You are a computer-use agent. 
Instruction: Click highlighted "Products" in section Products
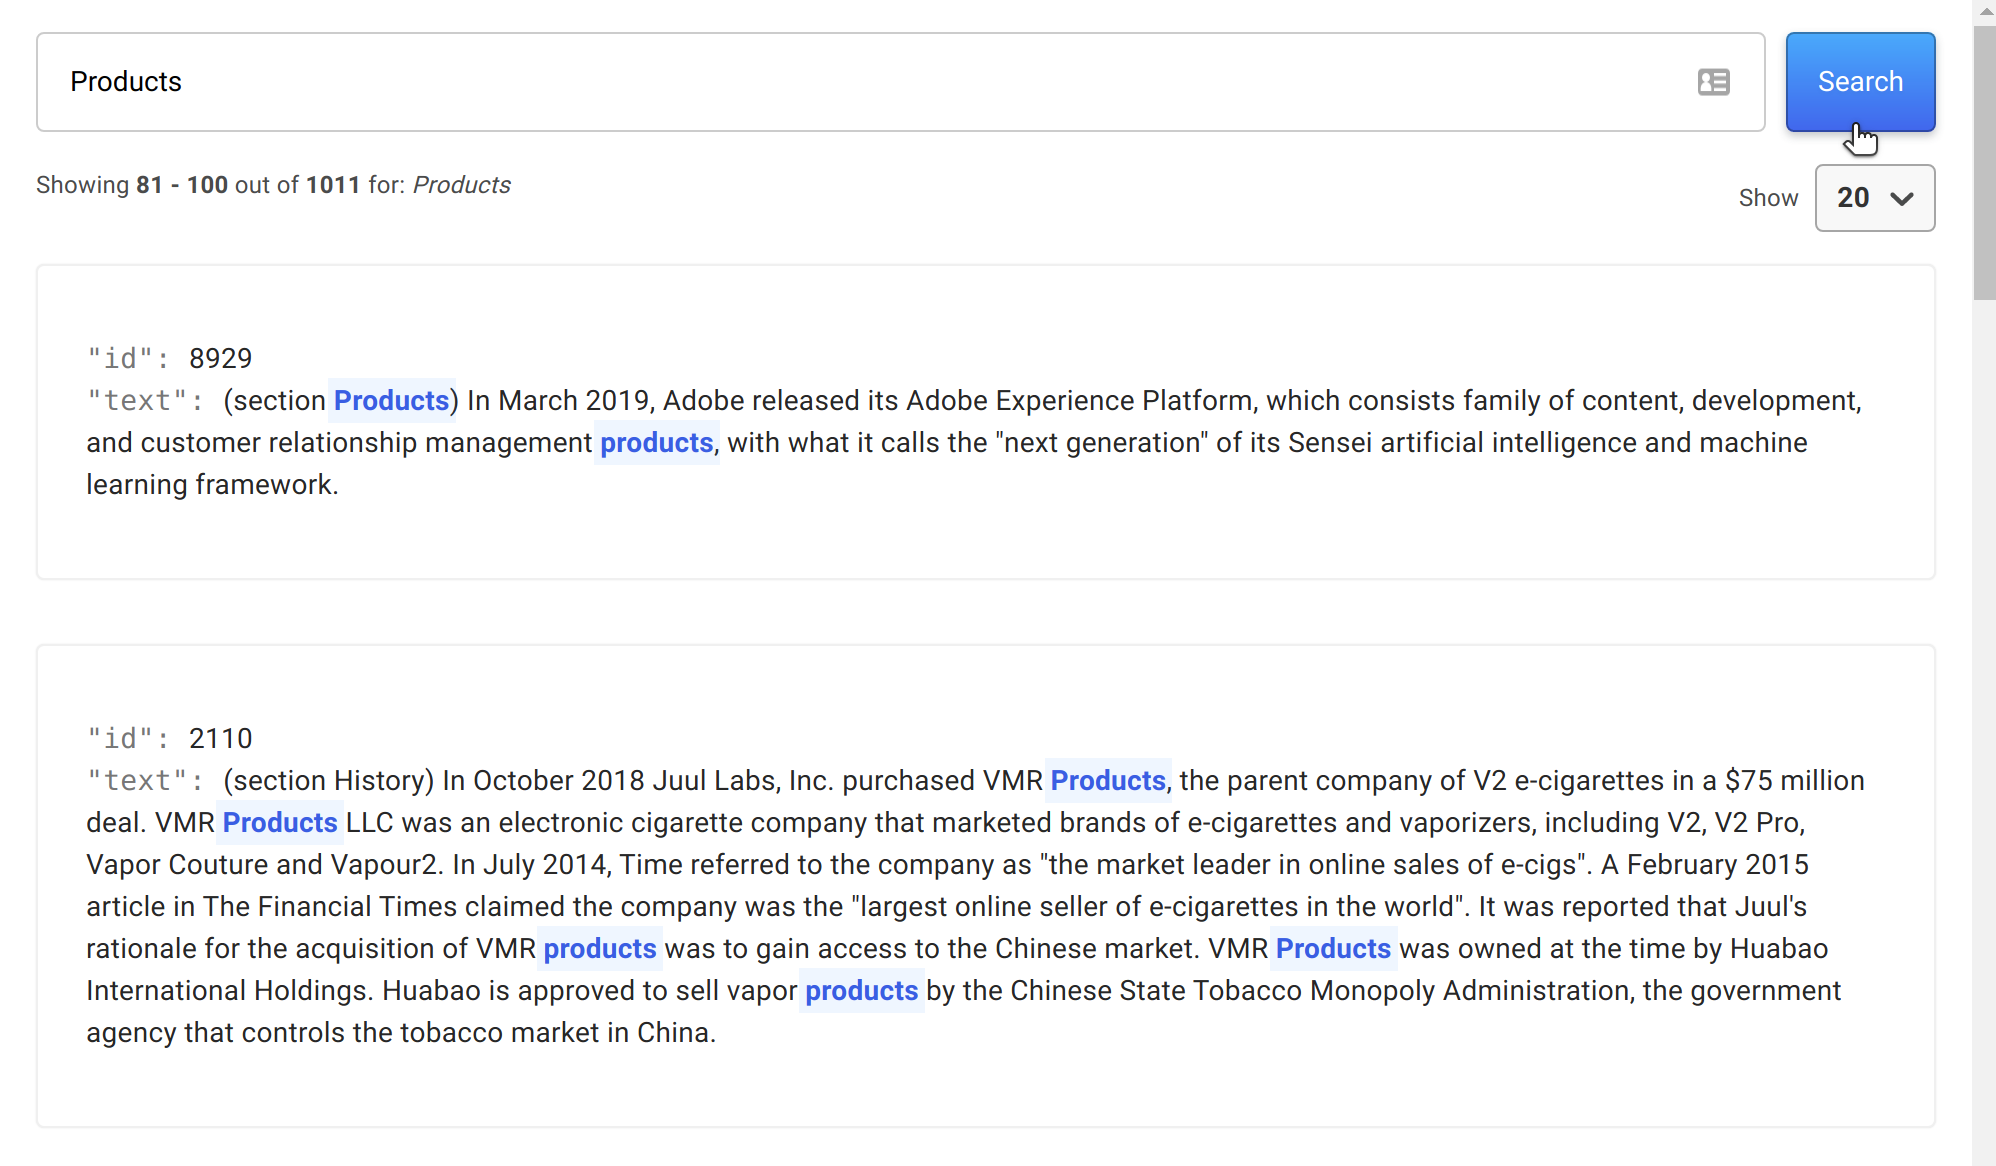point(391,401)
